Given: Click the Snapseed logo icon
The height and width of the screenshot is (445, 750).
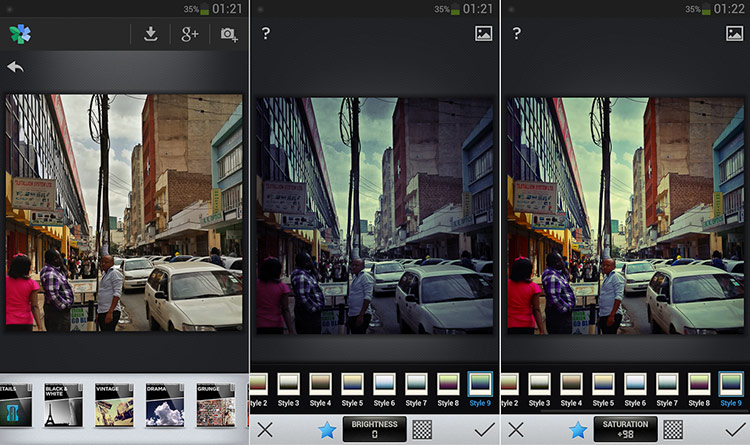Looking at the screenshot, I should 20,34.
